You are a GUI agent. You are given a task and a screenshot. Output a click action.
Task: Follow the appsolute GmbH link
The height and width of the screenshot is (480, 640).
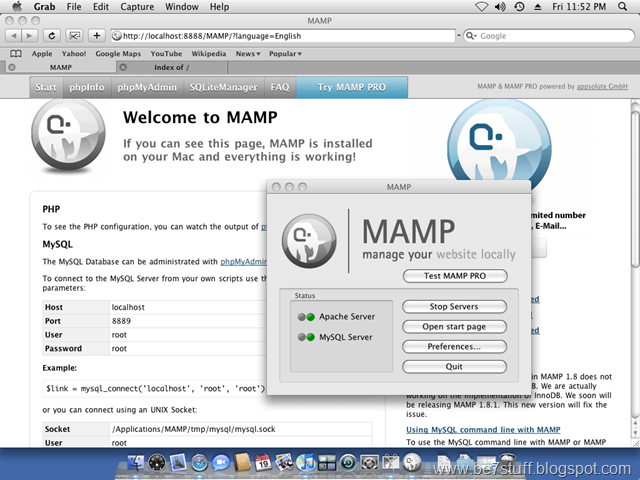[602, 87]
